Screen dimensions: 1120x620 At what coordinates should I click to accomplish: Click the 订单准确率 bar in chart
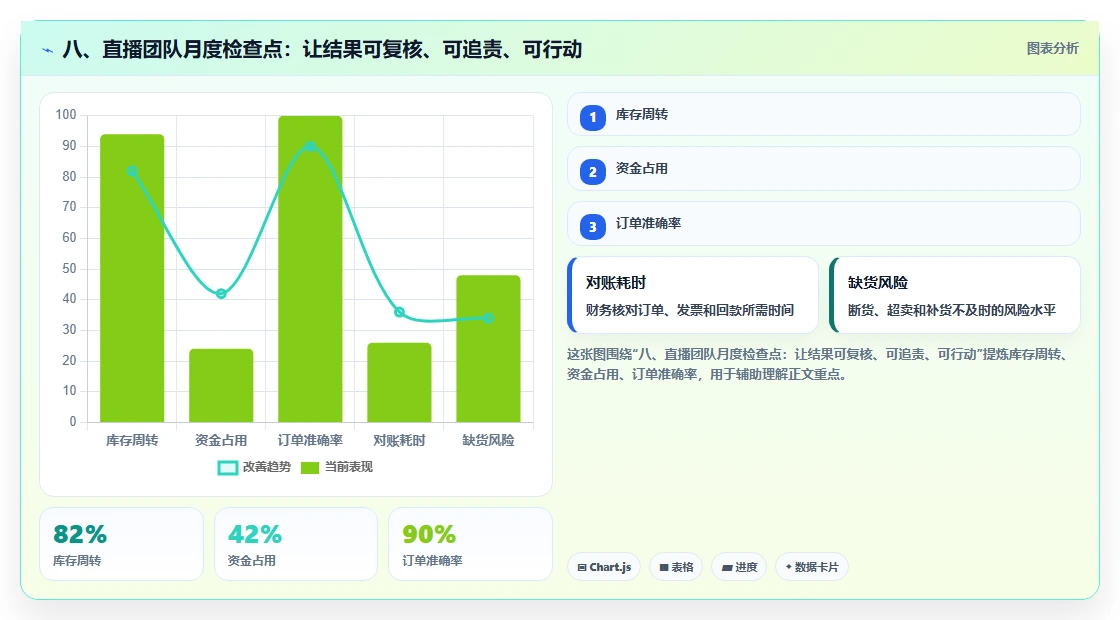pyautogui.click(x=310, y=269)
